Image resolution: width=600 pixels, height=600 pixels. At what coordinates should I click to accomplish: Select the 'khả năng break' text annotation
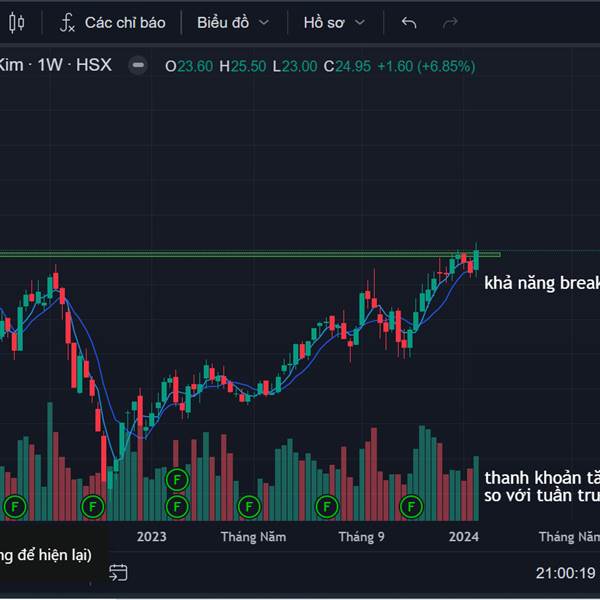[542, 283]
